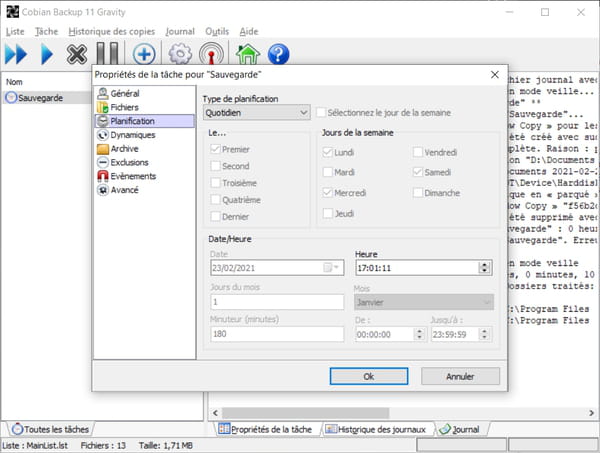Open home page with house icon
600x453 pixels.
(248, 54)
